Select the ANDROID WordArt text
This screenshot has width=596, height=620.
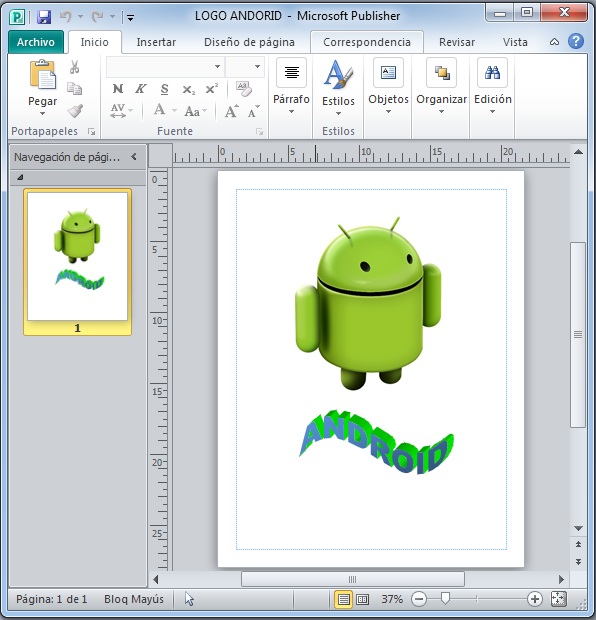point(377,442)
